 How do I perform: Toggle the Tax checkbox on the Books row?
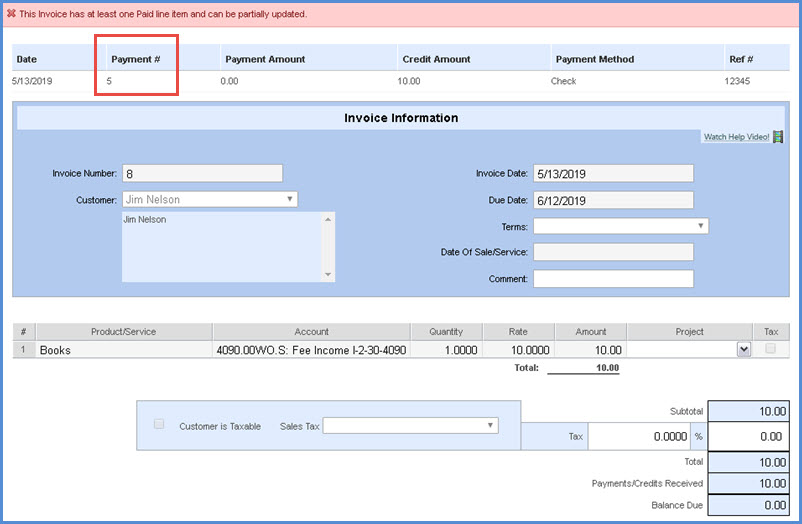click(770, 348)
